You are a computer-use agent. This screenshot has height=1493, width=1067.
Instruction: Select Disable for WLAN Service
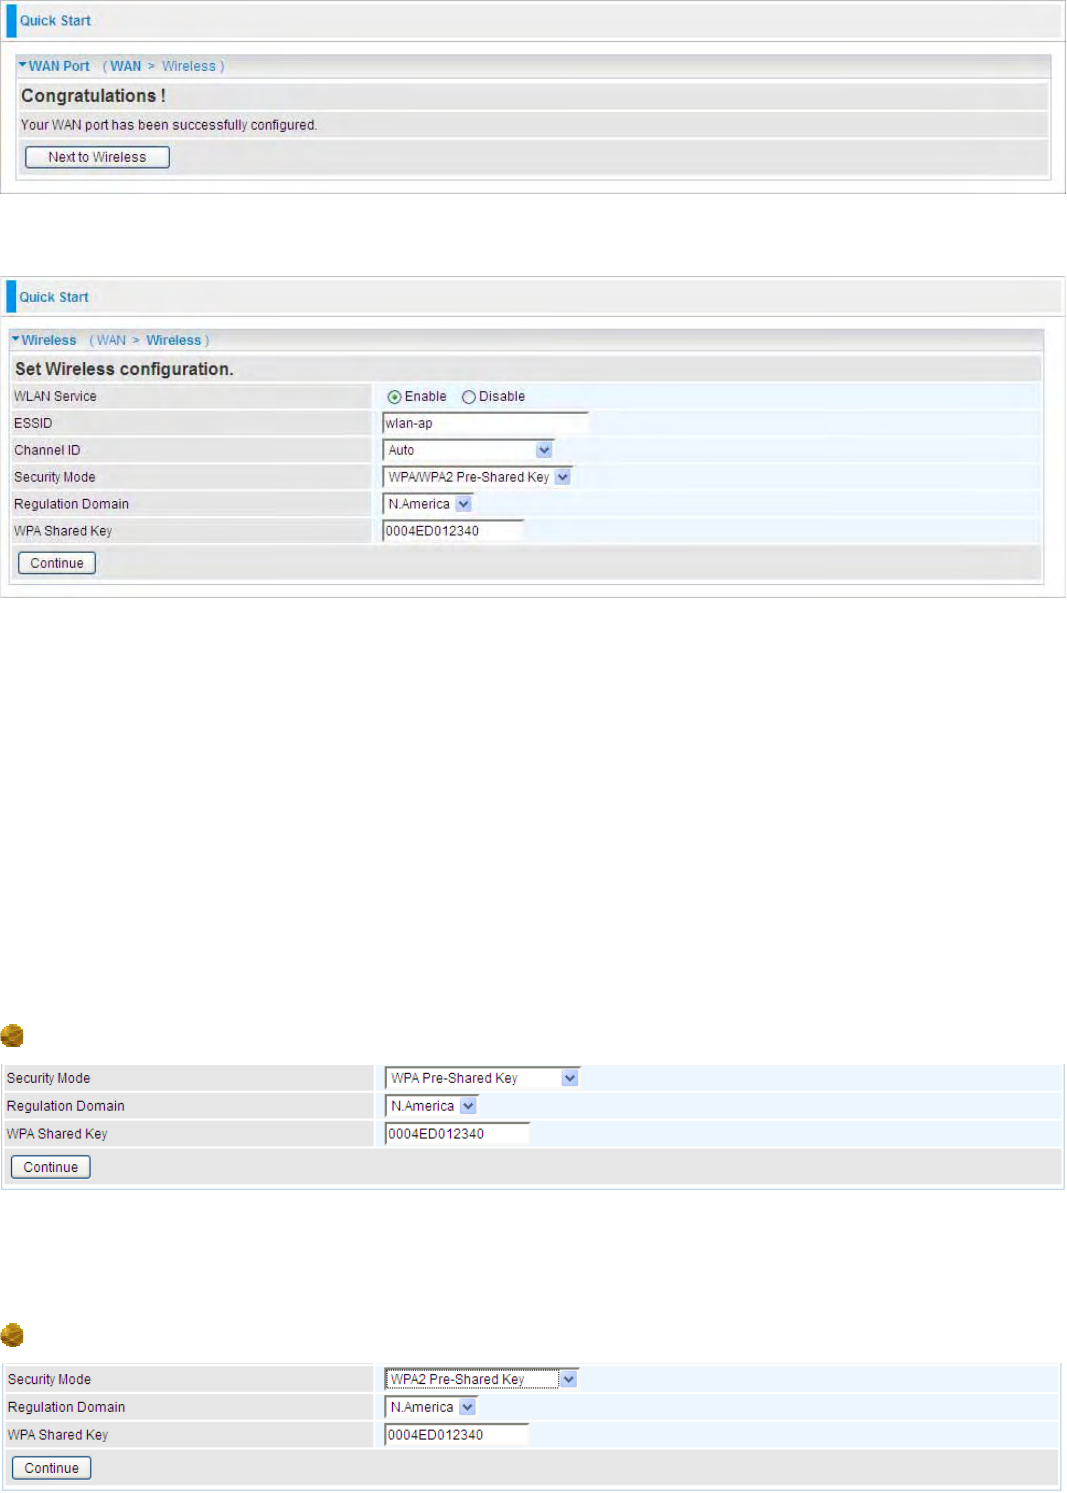[x=468, y=397]
